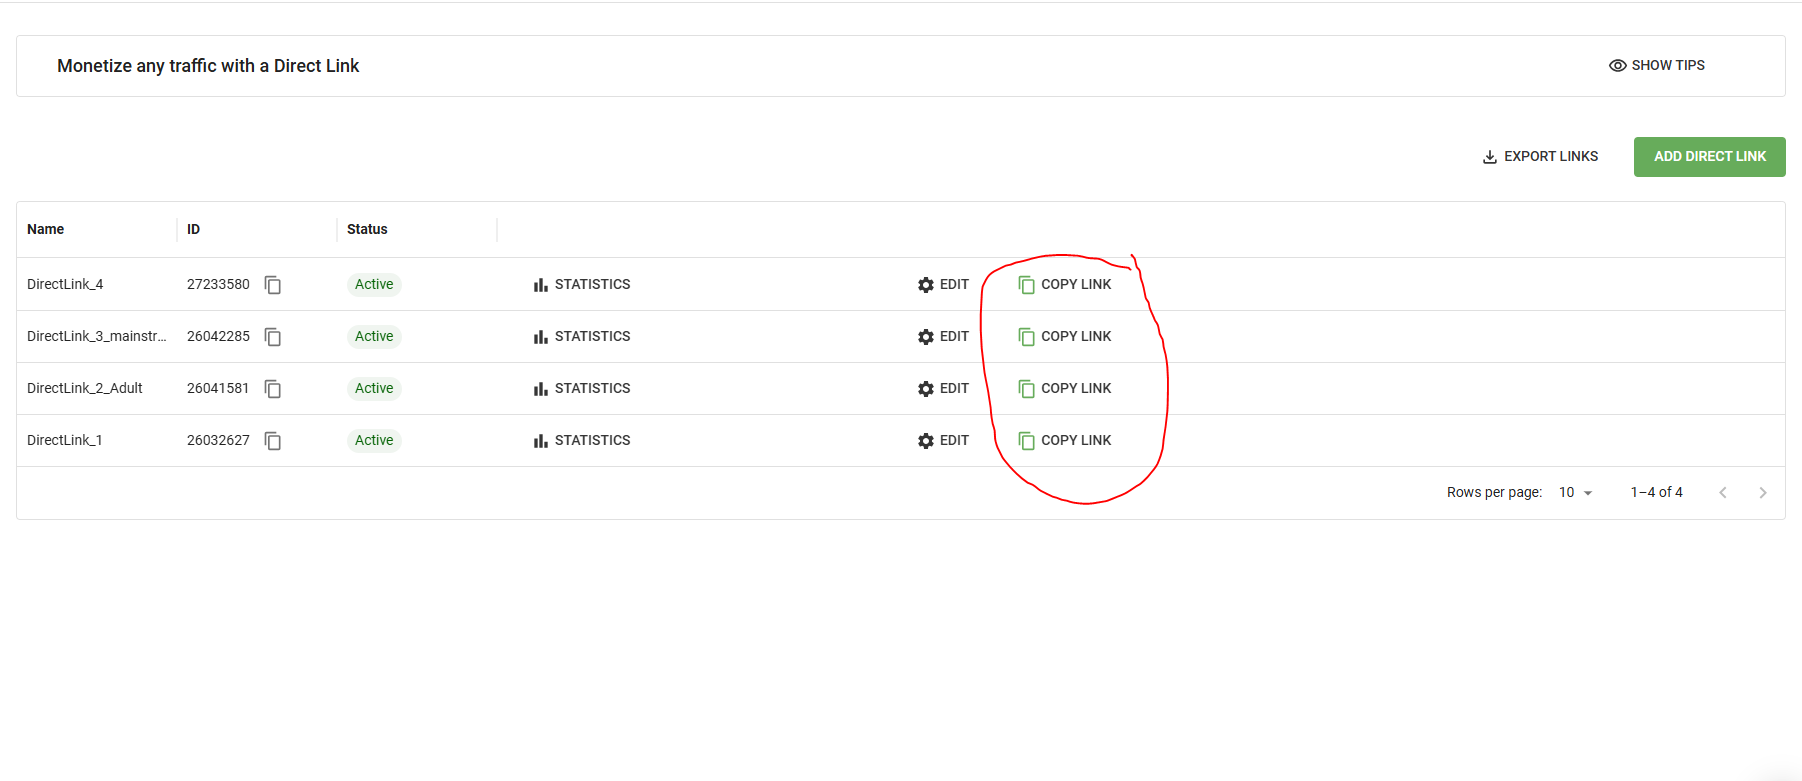
Task: Click the '1–4 of 4' pagination text
Action: [1657, 493]
